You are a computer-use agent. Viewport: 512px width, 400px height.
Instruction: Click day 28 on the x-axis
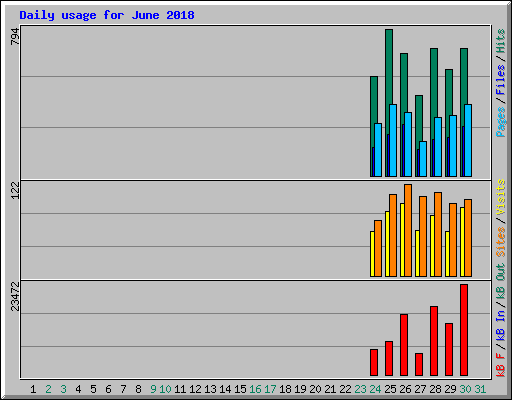click(x=435, y=389)
